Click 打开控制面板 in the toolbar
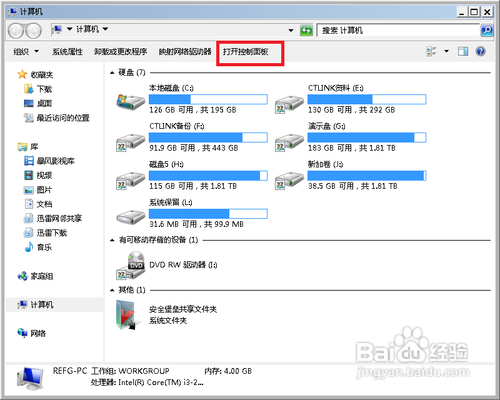Image resolution: width=500 pixels, height=400 pixels. pyautogui.click(x=246, y=52)
